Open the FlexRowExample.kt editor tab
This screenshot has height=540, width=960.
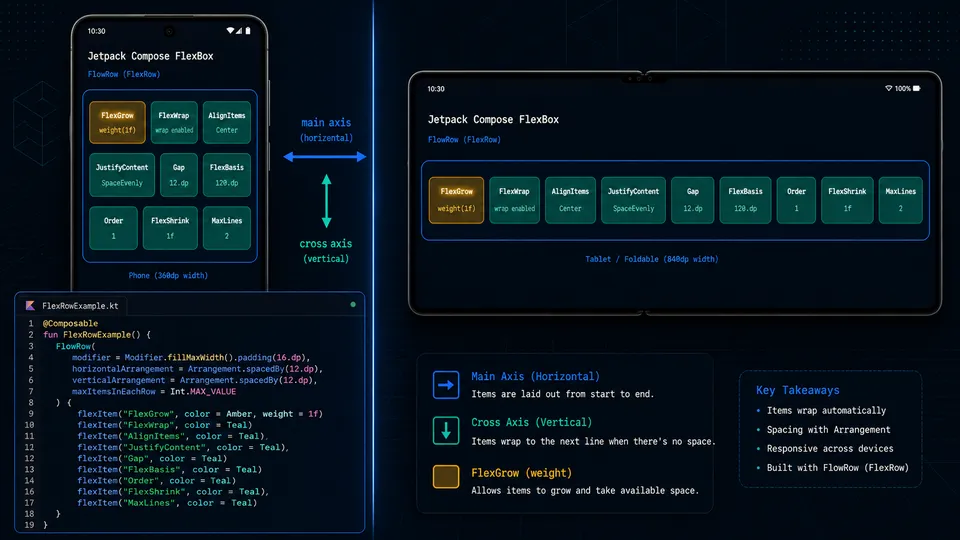click(x=73, y=306)
